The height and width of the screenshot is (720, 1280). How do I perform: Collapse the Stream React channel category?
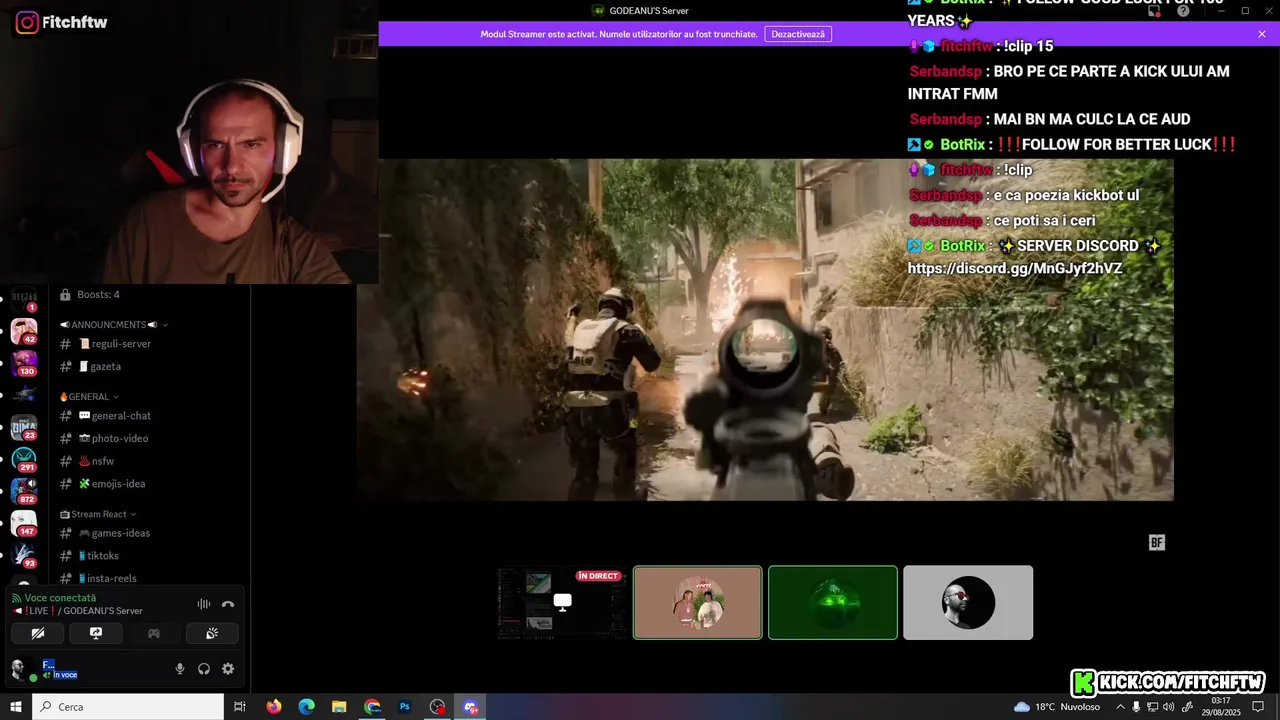click(98, 514)
